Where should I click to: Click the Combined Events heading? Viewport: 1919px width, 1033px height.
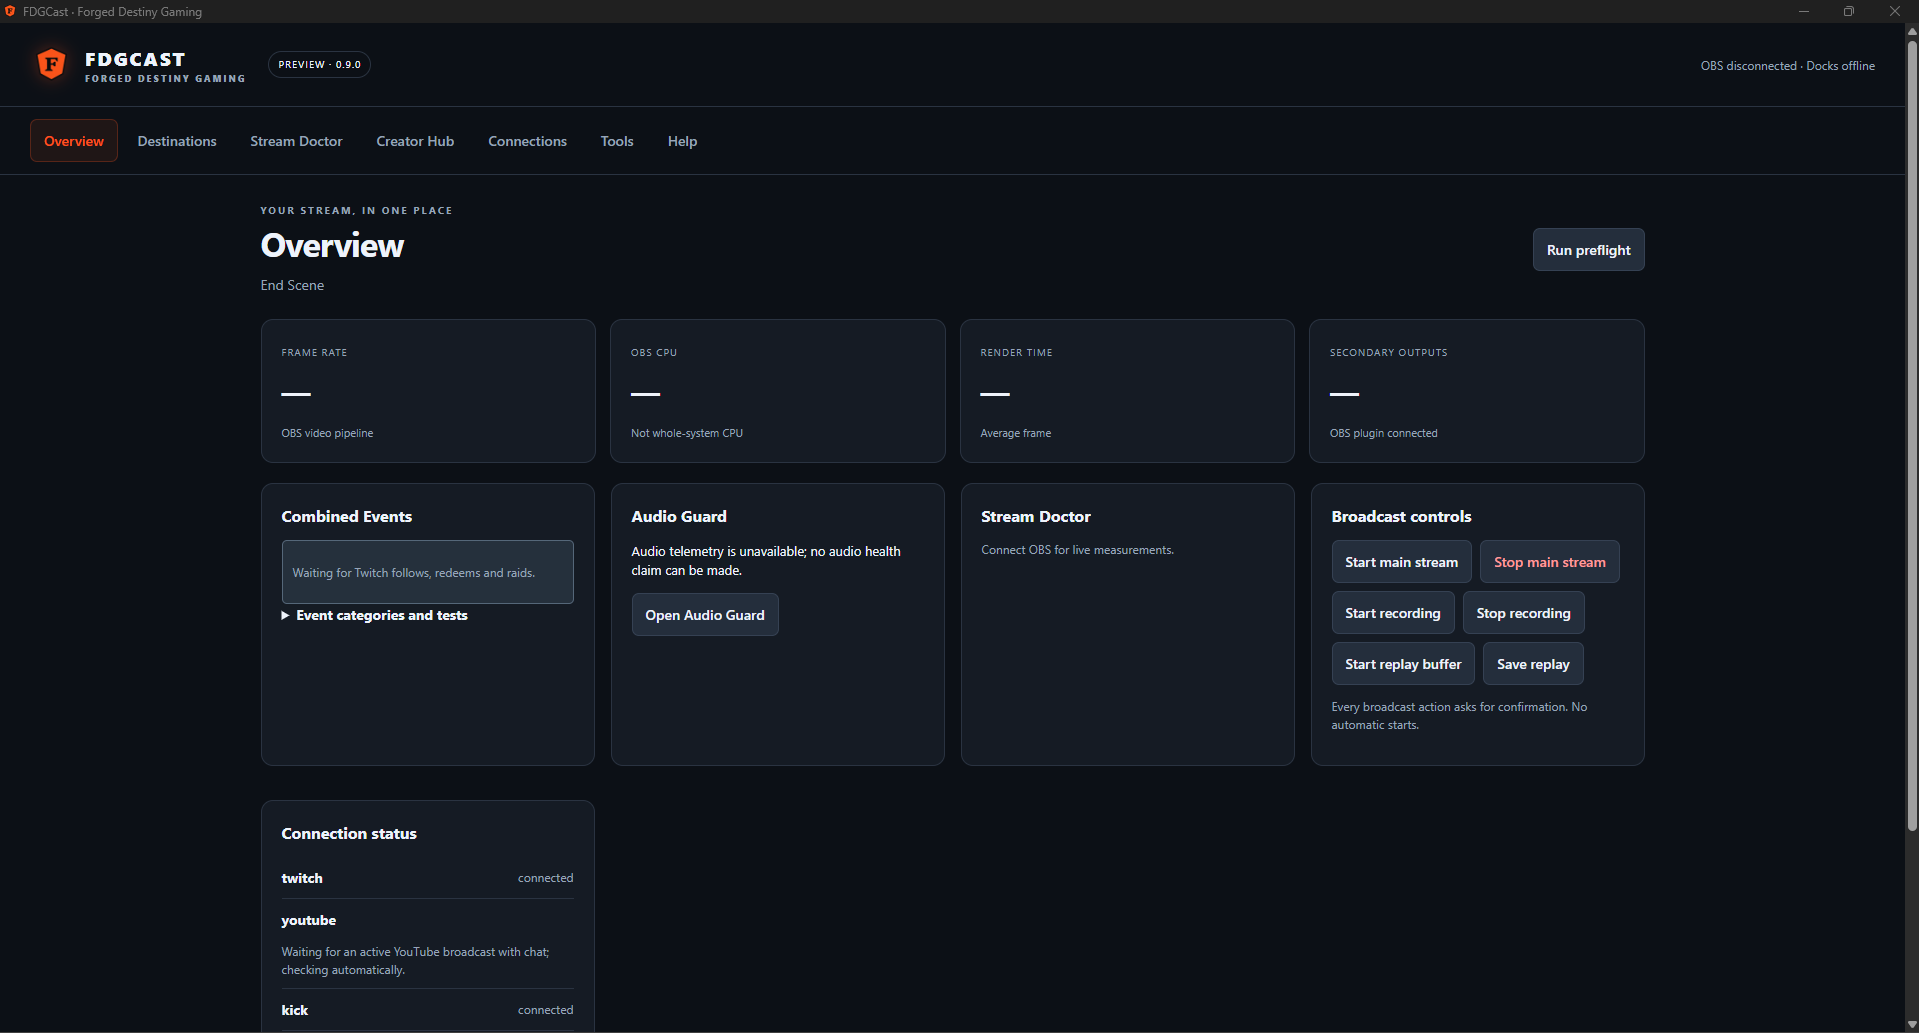pos(346,516)
